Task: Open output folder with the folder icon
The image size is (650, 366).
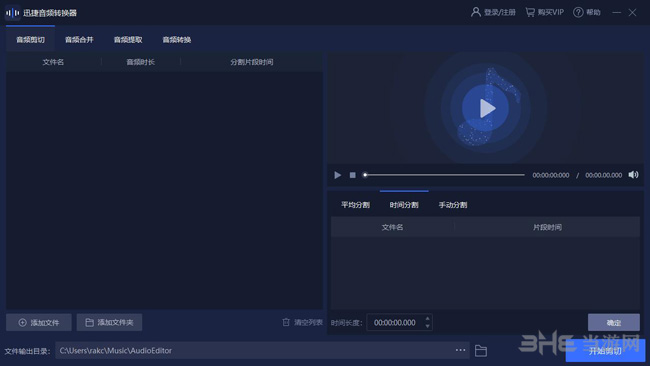Action: [481, 351]
